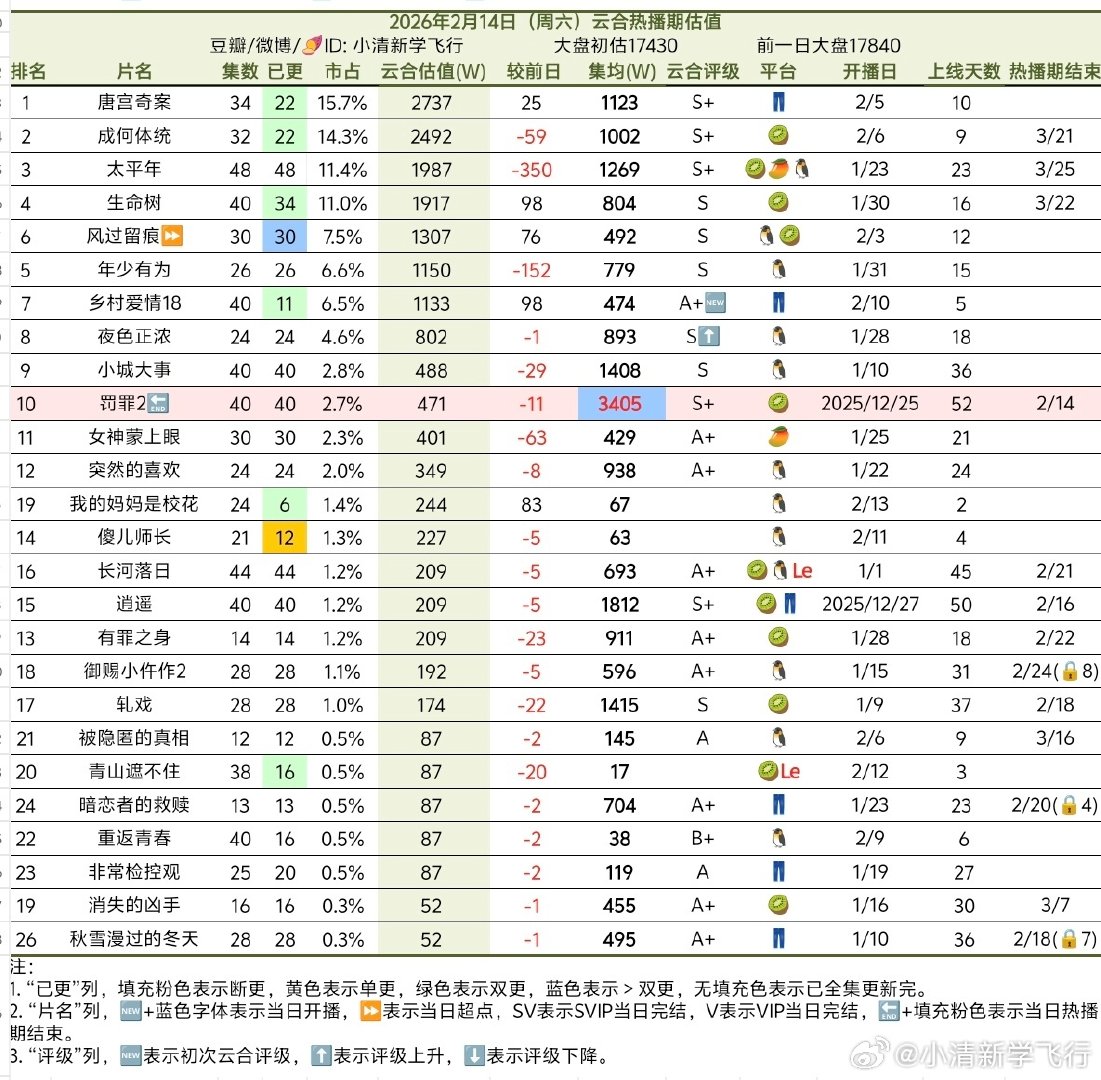Click the jeans platform icon for 唐宫奇案
Image resolution: width=1101 pixels, height=1080 pixels.
778,103
